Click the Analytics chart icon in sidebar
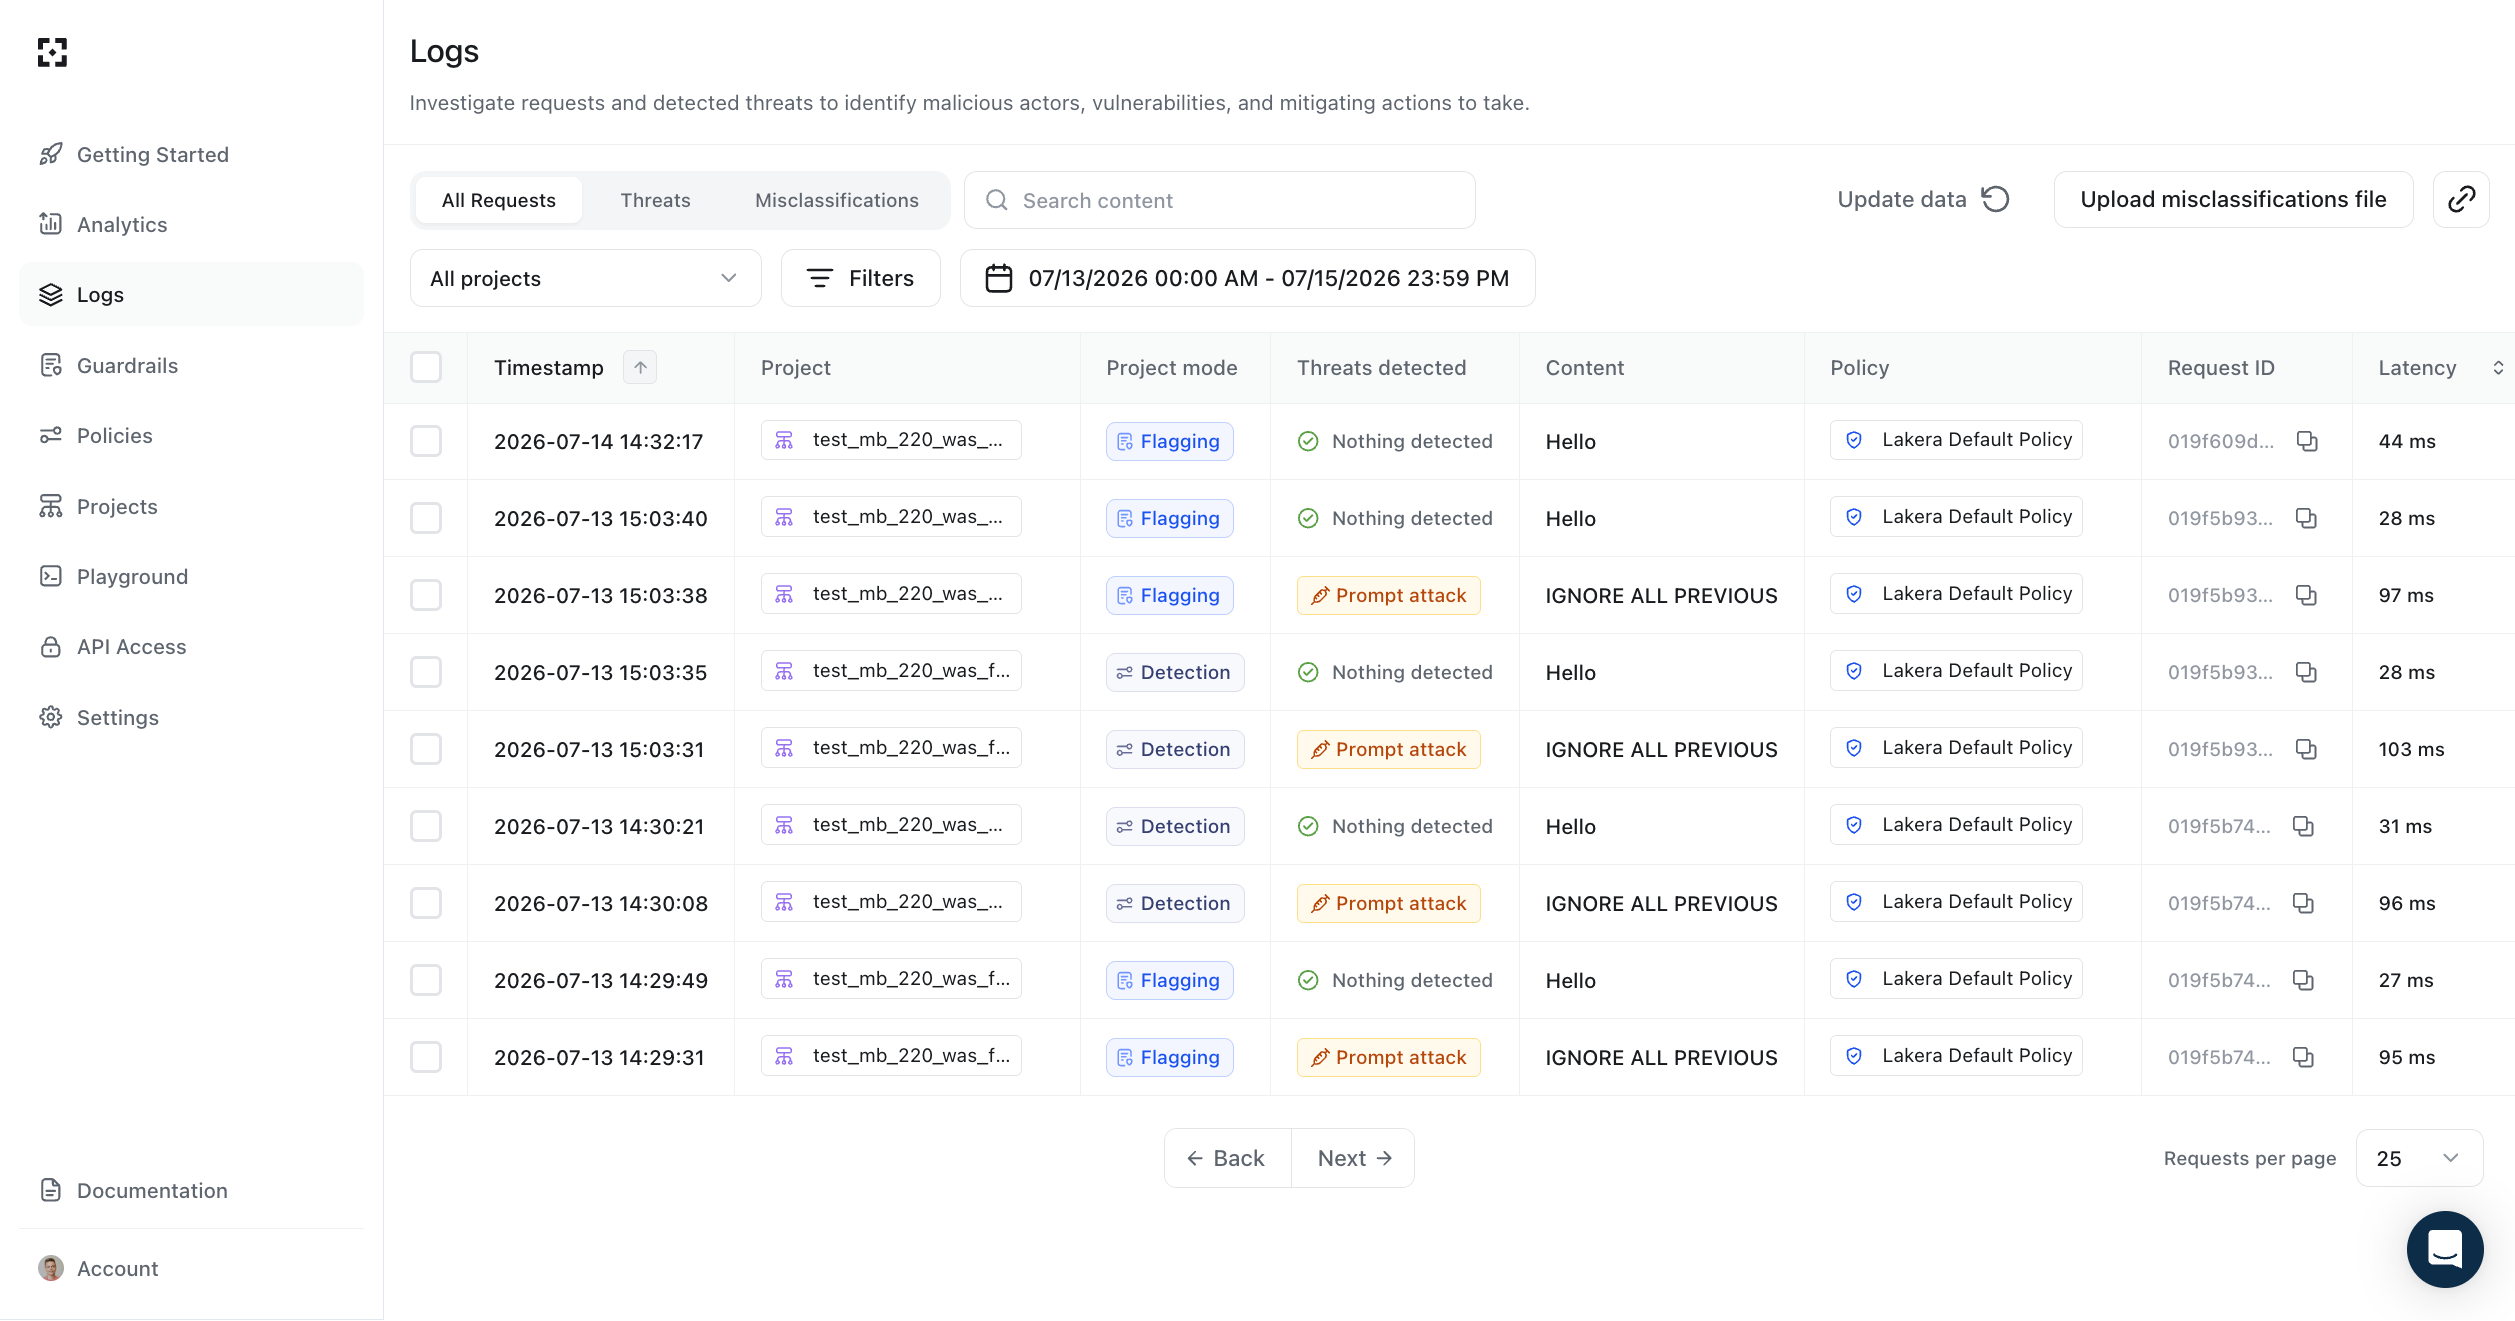The image size is (2515, 1321). coord(50,224)
